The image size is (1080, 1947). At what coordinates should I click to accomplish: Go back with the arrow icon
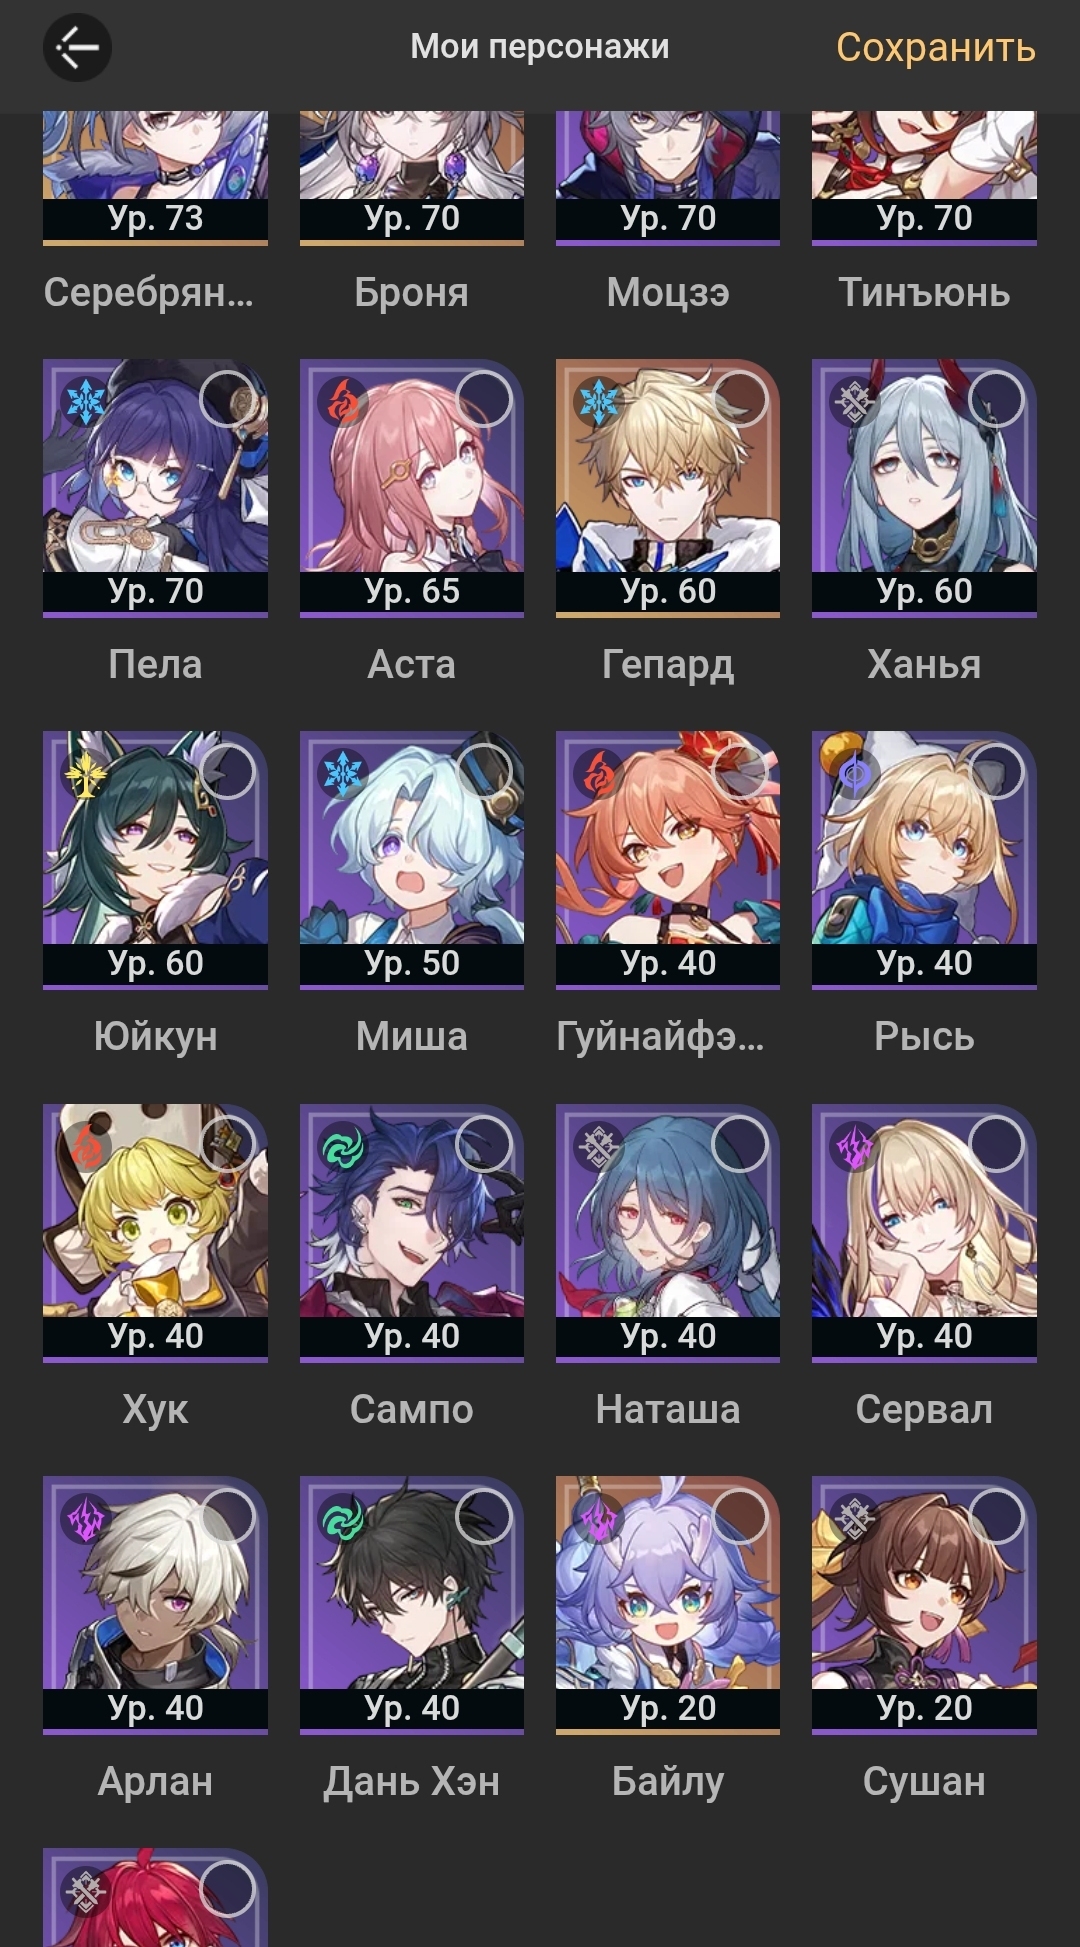click(x=77, y=47)
